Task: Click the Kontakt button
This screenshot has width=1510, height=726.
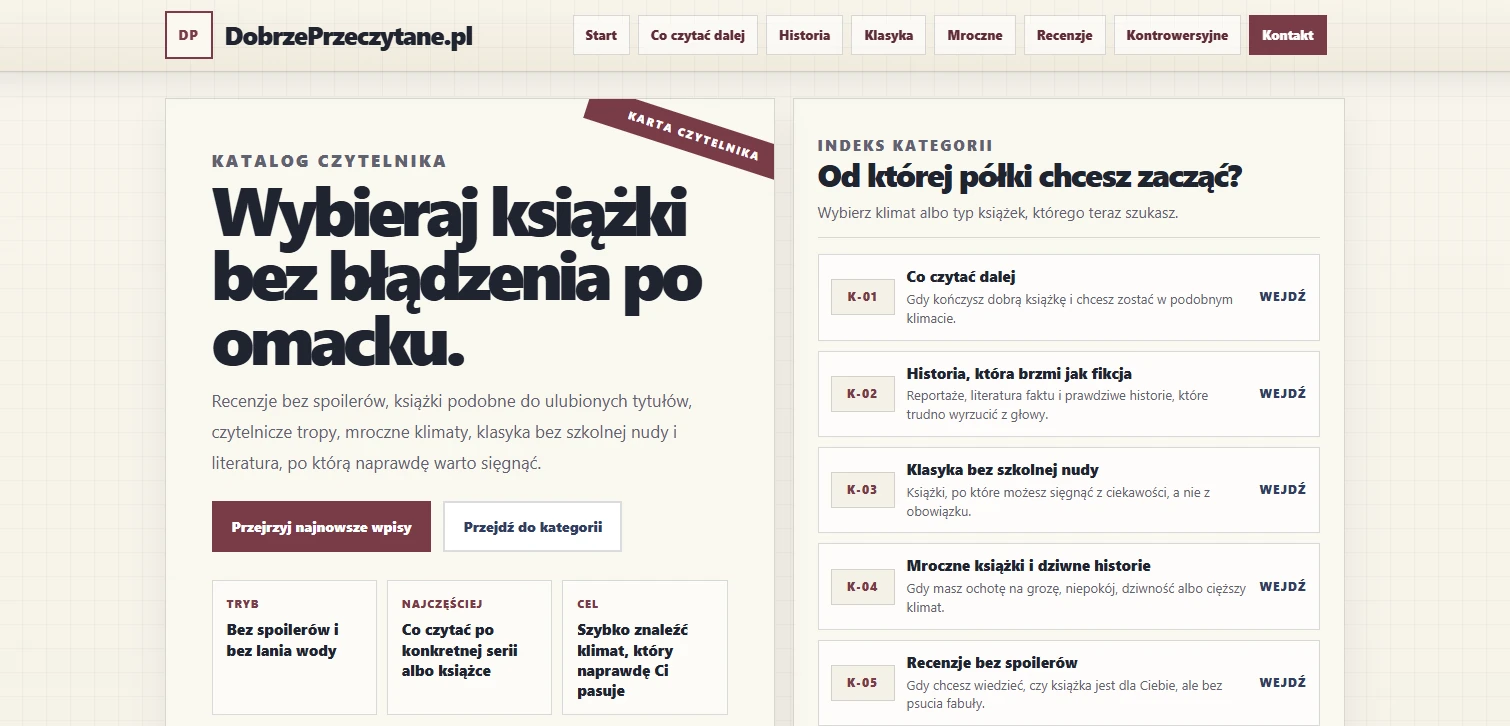Action: tap(1288, 35)
